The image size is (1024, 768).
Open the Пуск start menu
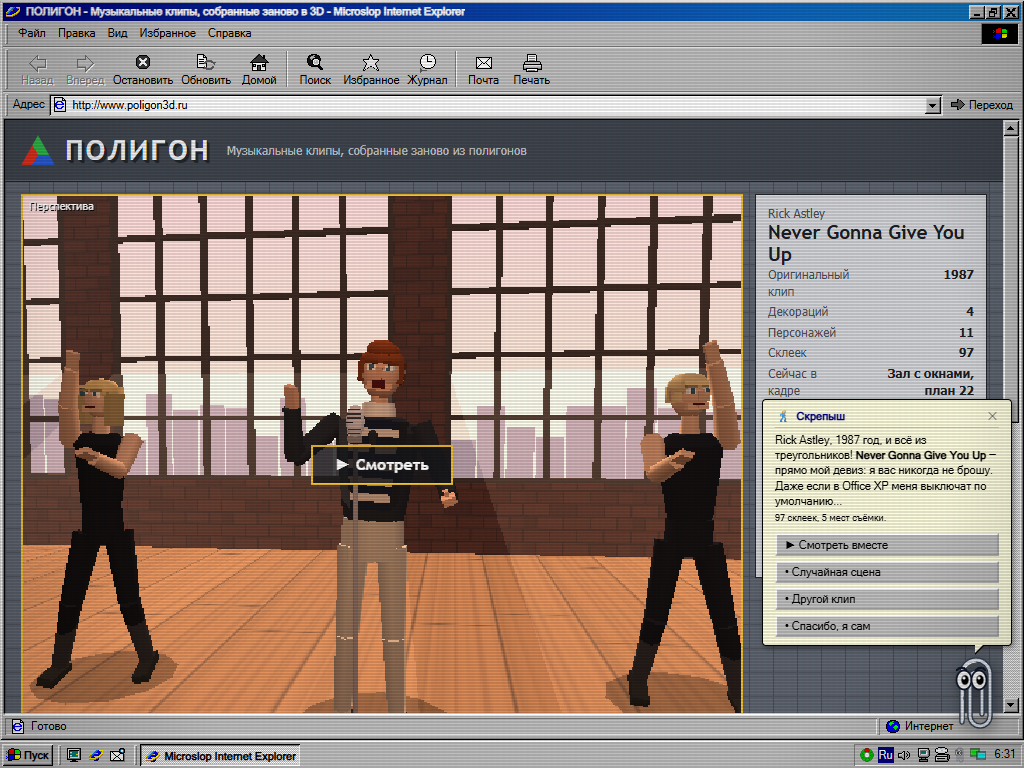pyautogui.click(x=27, y=755)
